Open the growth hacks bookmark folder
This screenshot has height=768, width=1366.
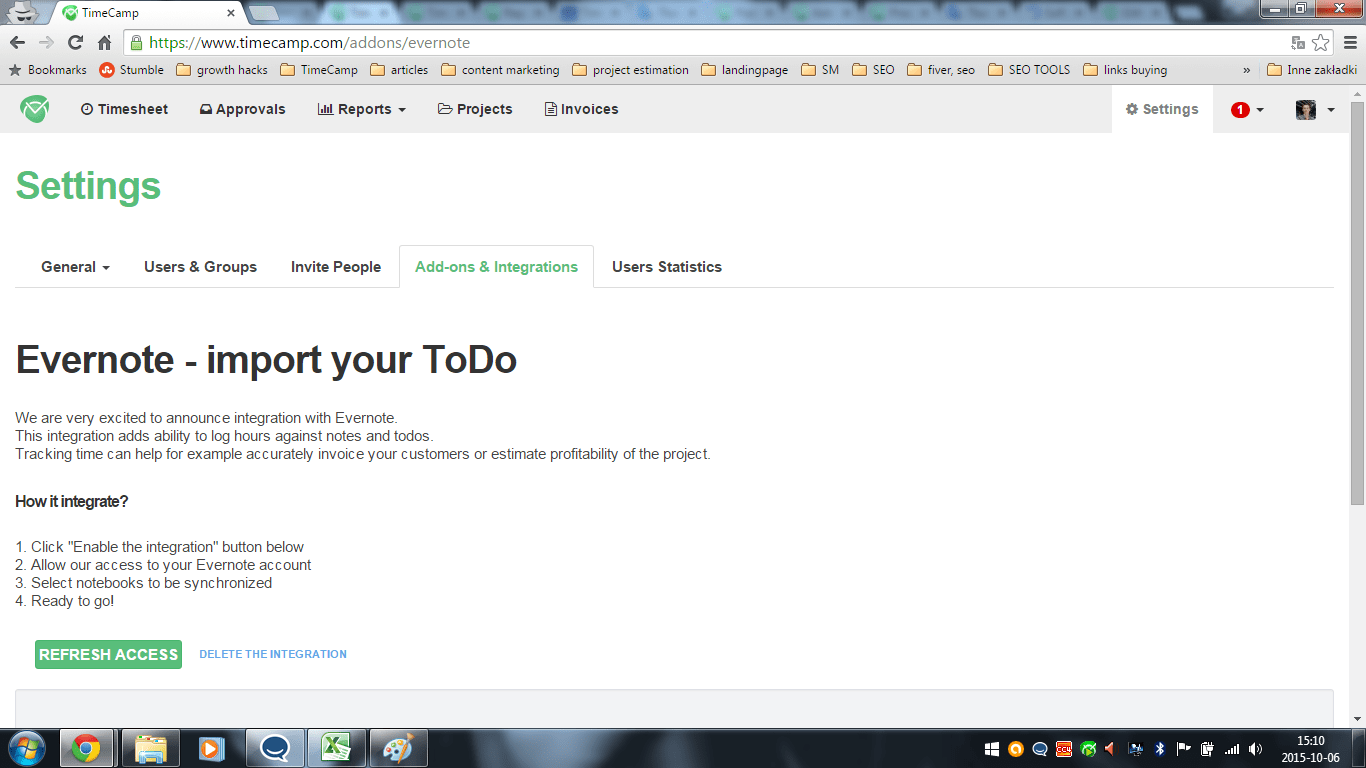pyautogui.click(x=222, y=70)
